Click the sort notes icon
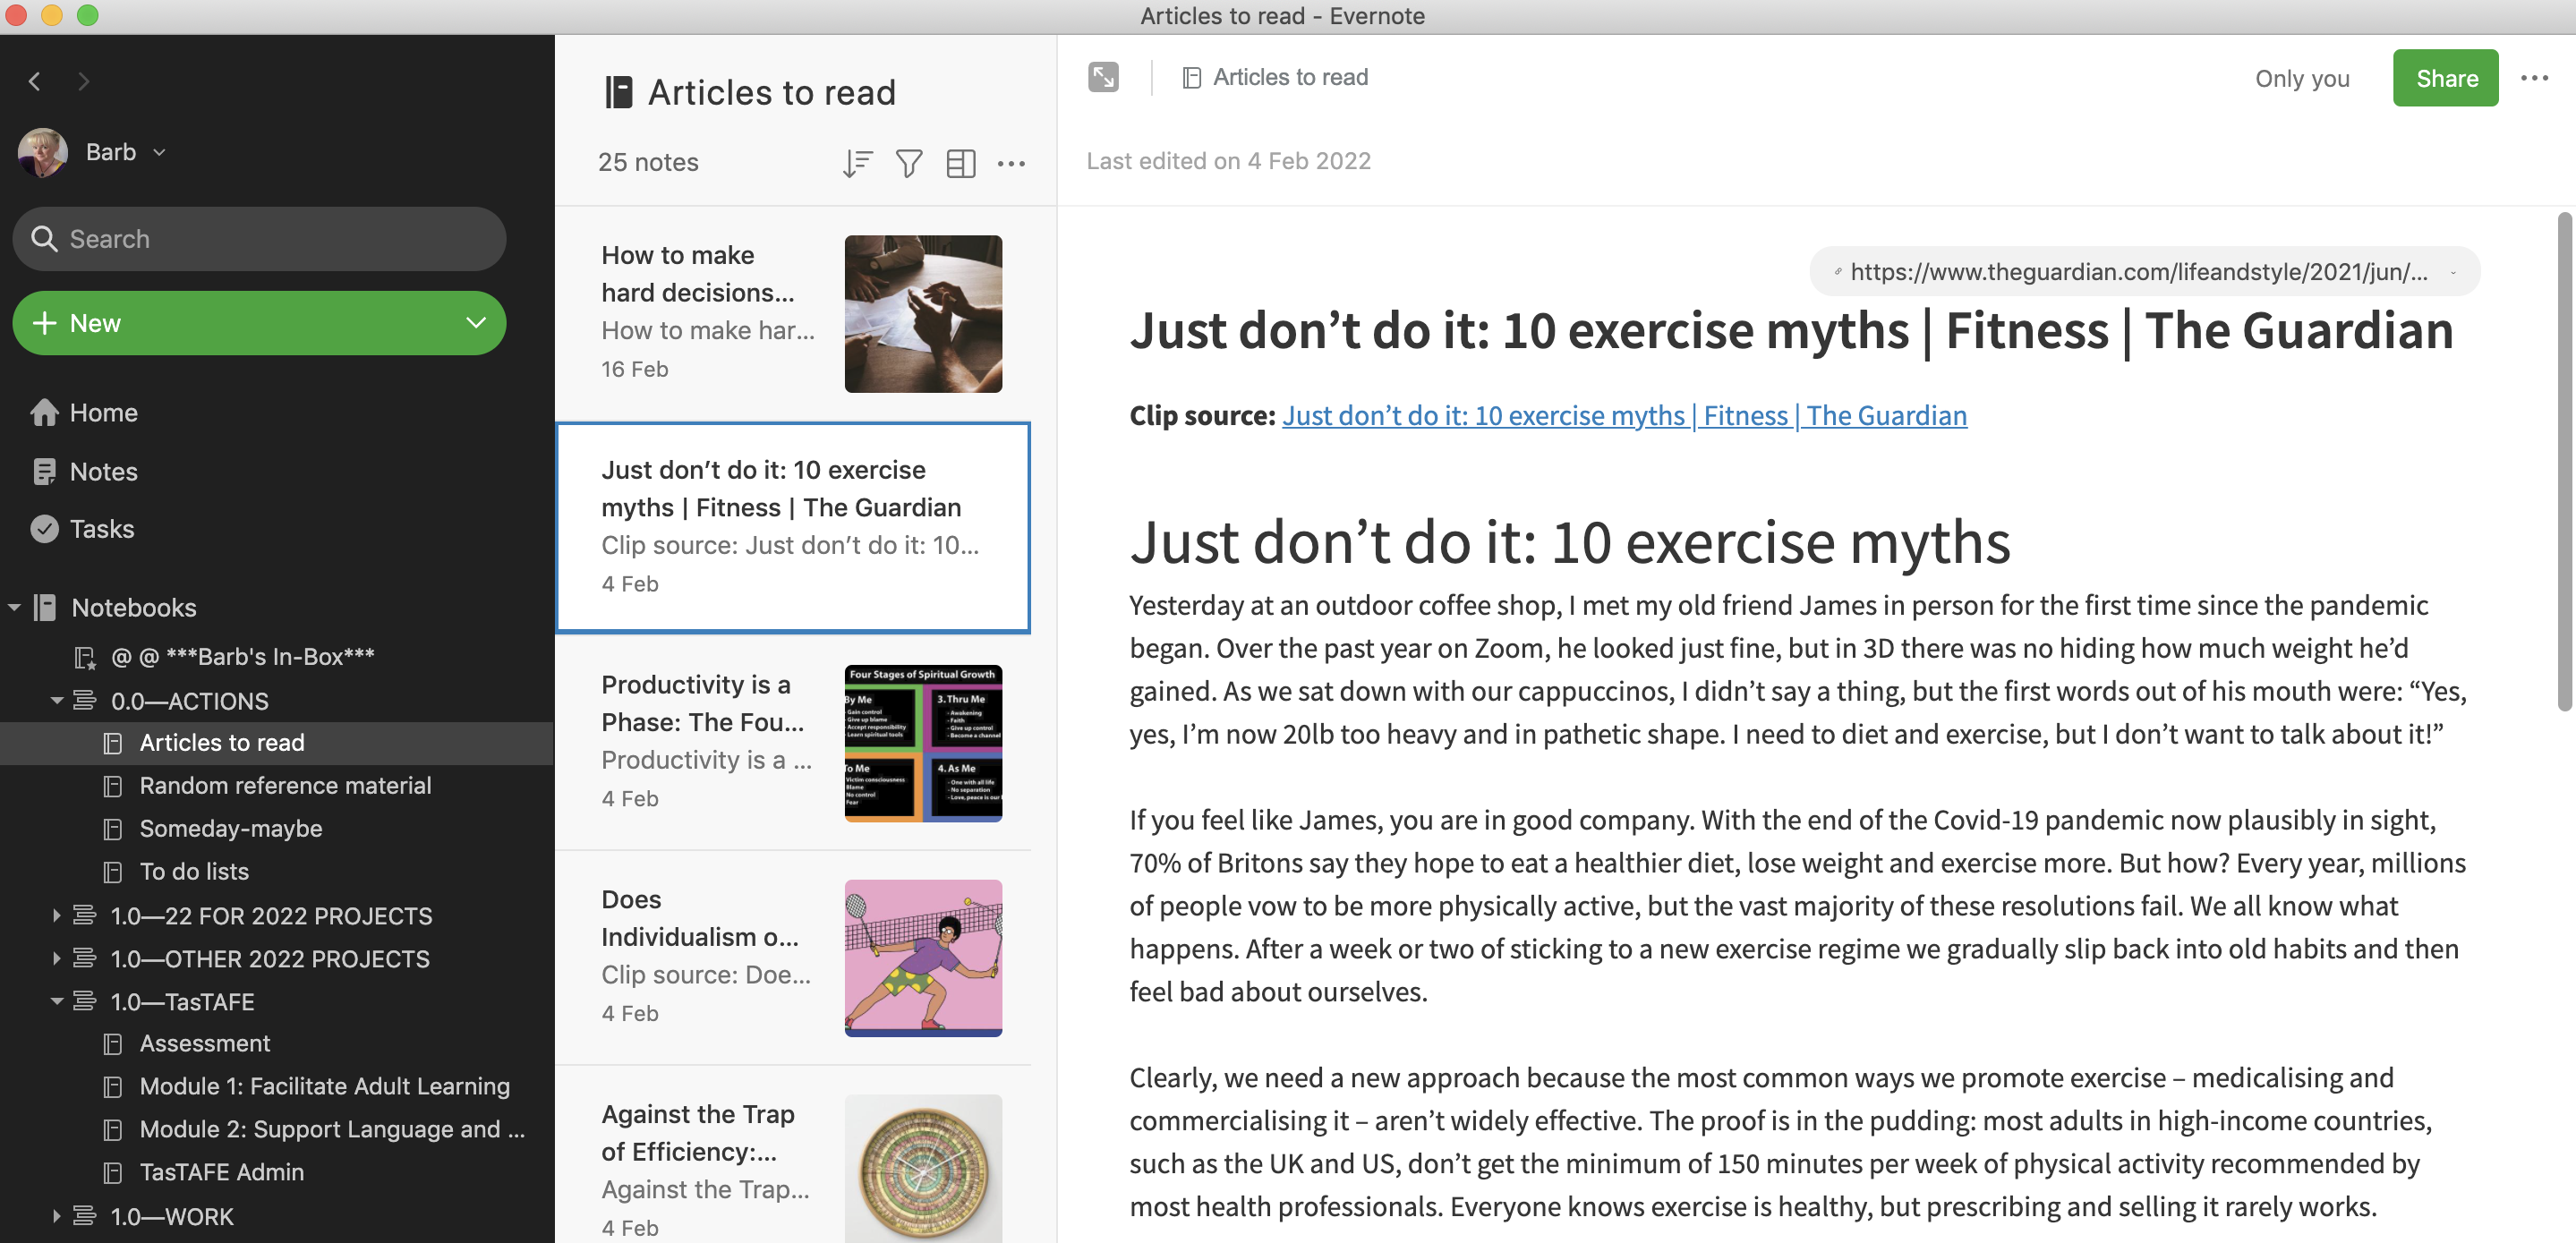Screen dimensions: 2576x1243 click(857, 163)
